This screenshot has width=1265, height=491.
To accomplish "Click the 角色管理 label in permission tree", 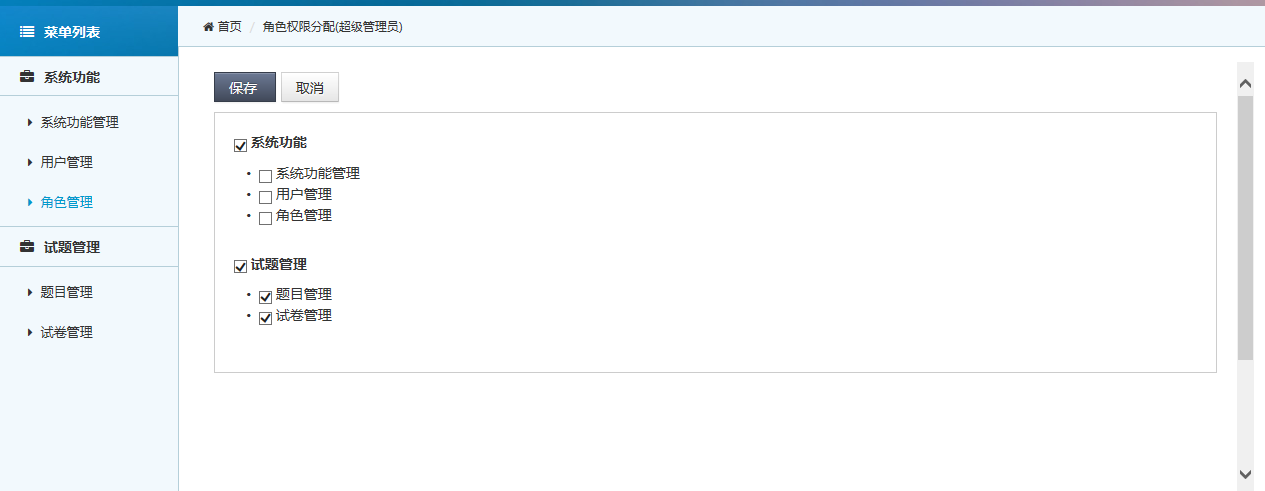I will [x=304, y=215].
